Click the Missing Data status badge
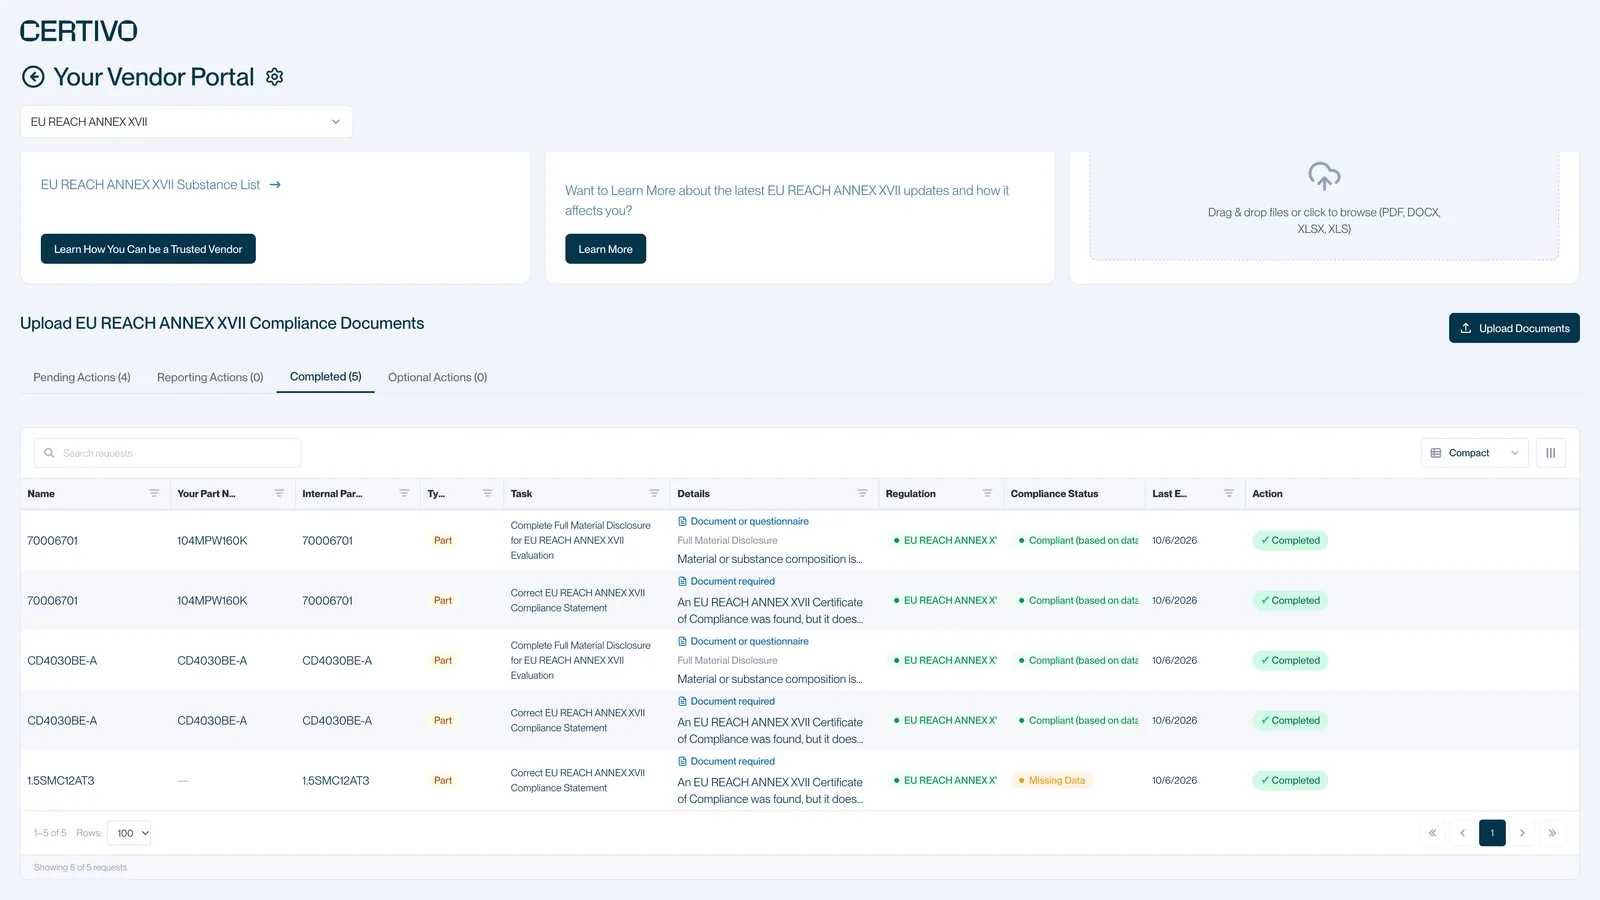This screenshot has height=900, width=1600. pyautogui.click(x=1052, y=781)
